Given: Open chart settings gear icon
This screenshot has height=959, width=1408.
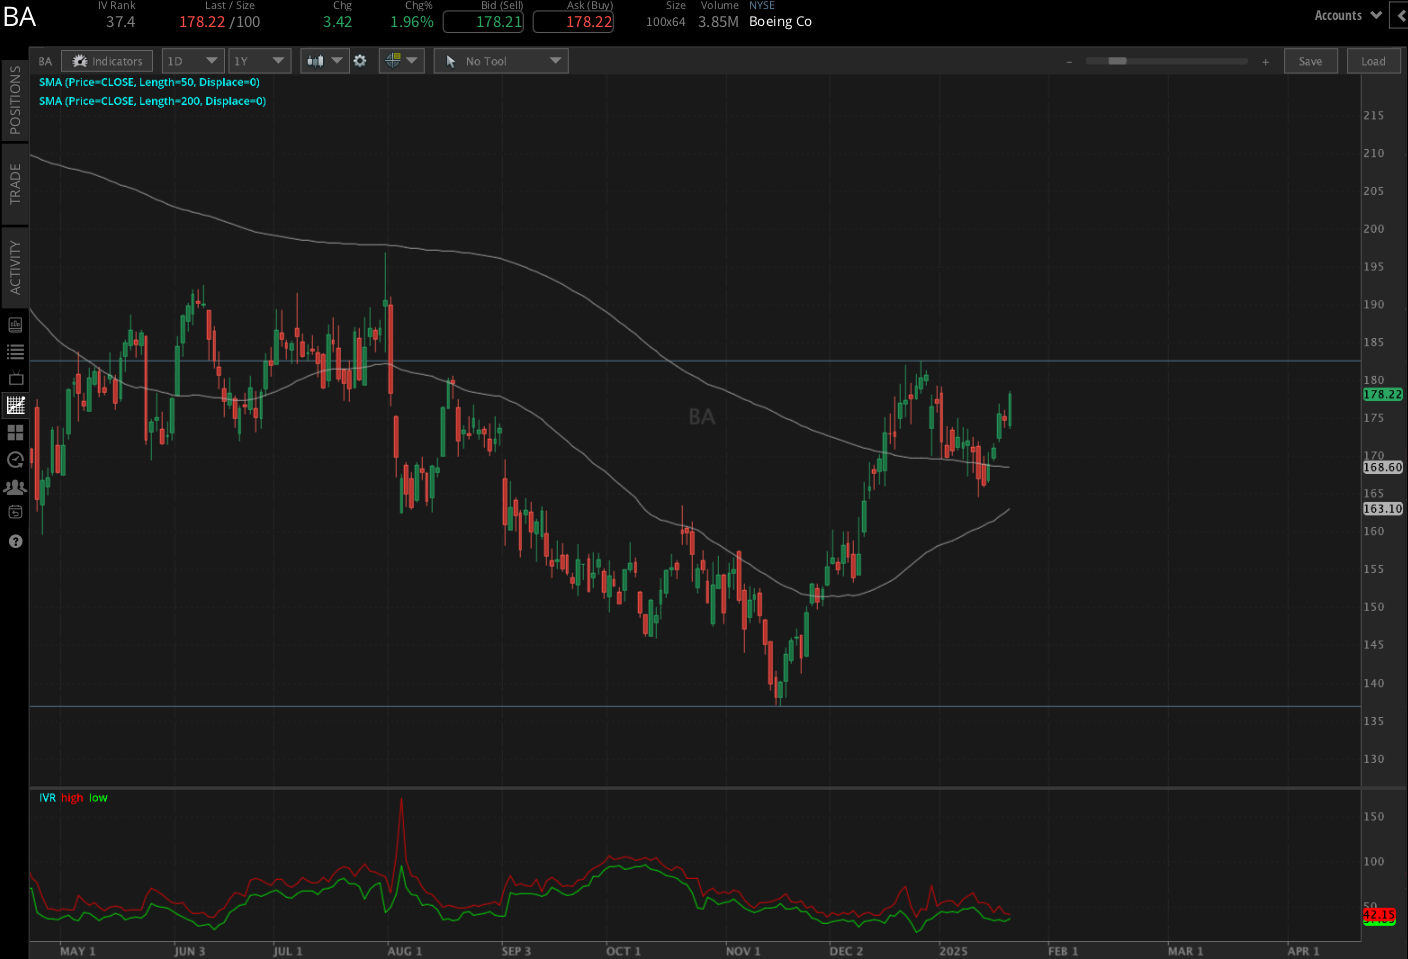Looking at the screenshot, I should click(360, 61).
